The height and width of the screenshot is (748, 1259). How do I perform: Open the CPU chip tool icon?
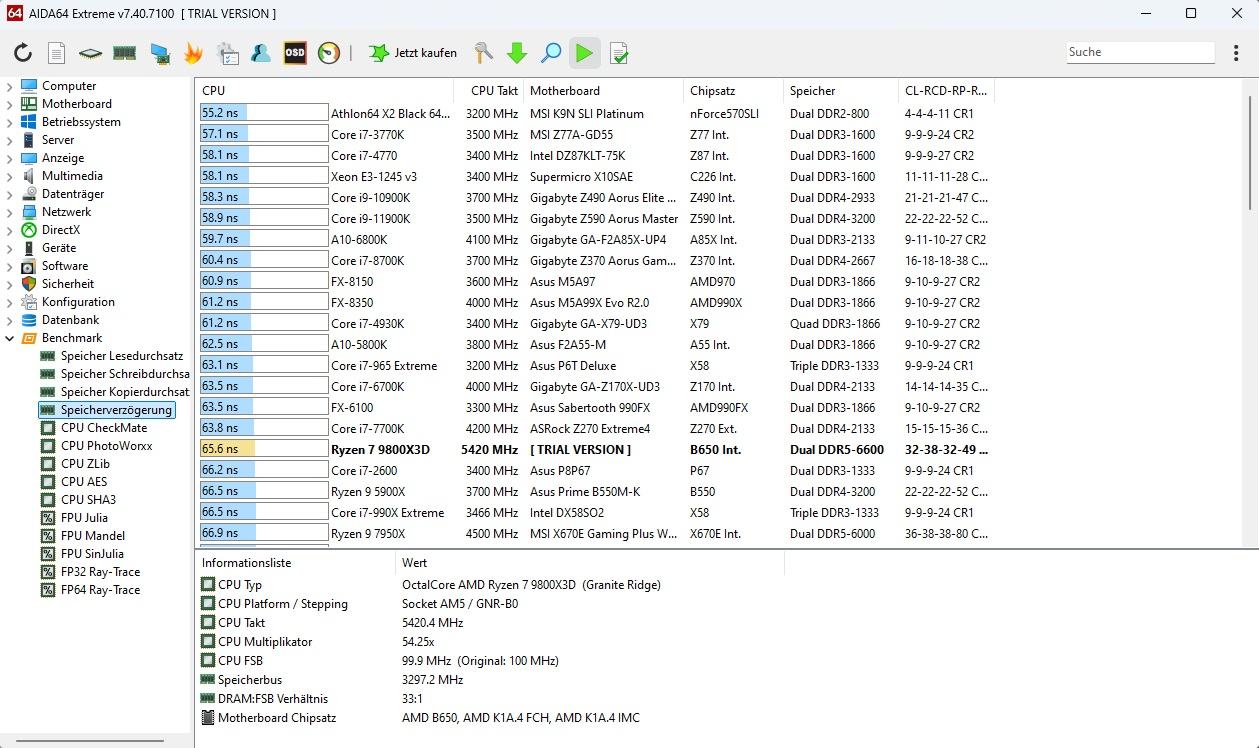coord(91,53)
